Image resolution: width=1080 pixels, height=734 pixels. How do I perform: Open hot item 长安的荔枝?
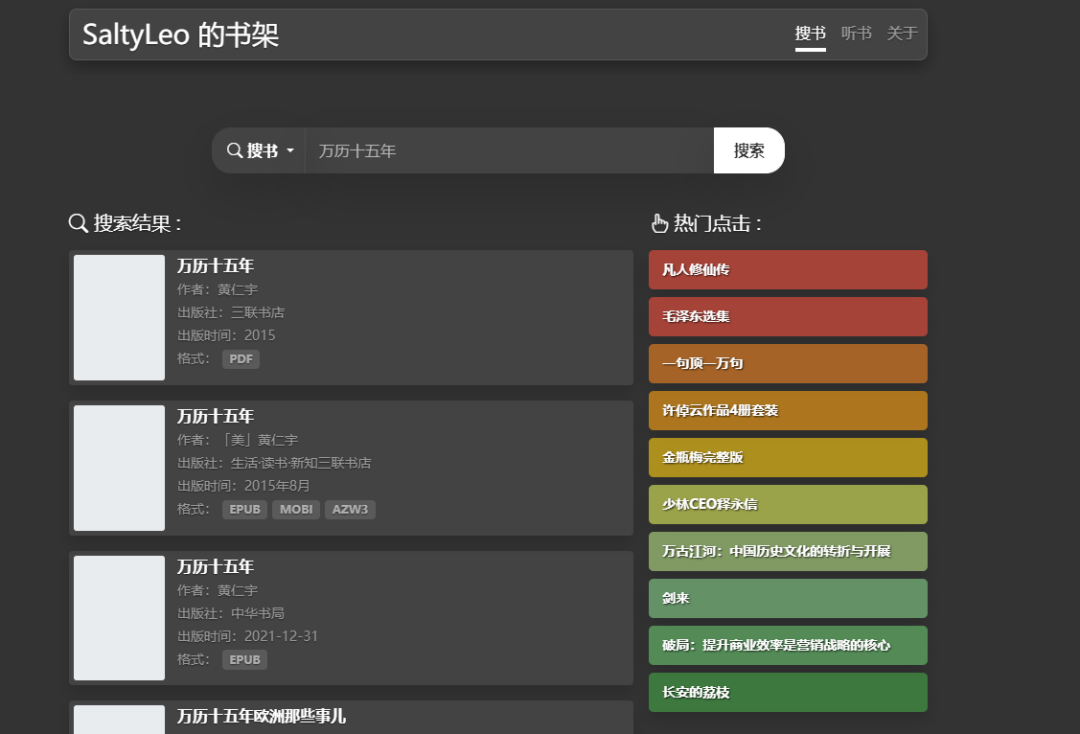click(787, 692)
